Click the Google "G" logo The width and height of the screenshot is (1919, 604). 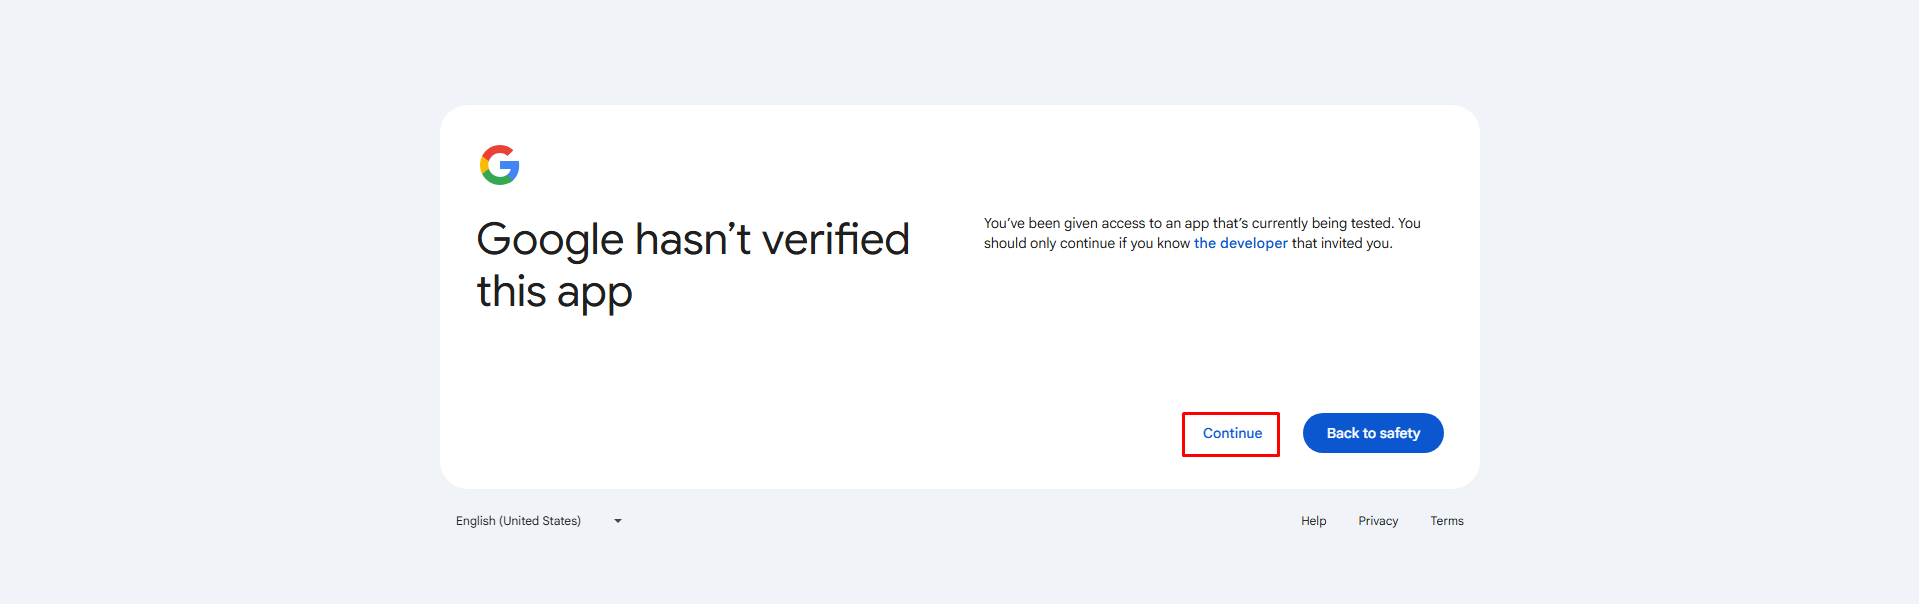(499, 165)
